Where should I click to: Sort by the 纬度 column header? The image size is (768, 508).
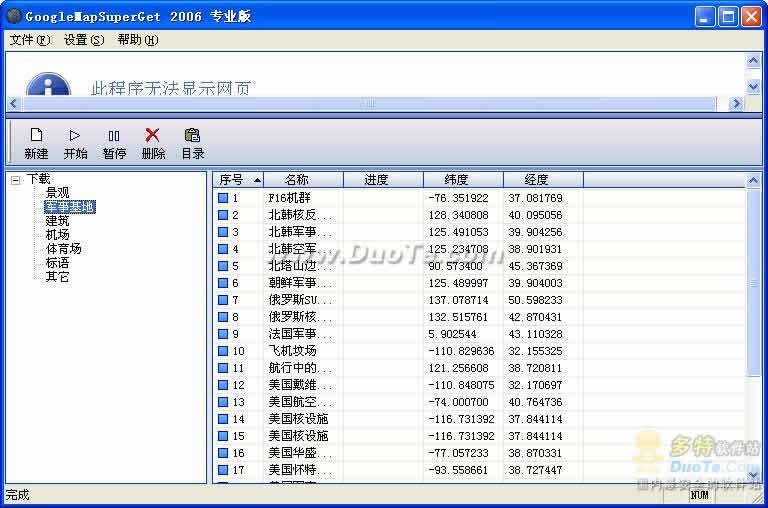[x=463, y=180]
